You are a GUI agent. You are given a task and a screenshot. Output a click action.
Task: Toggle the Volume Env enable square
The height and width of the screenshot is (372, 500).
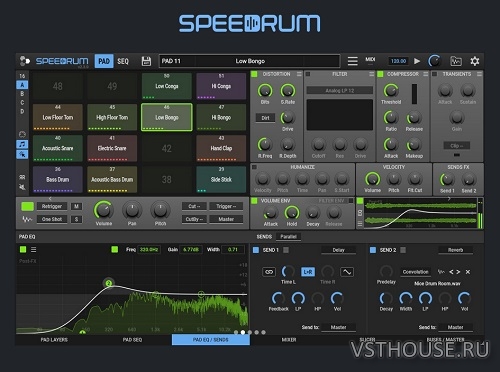click(254, 201)
